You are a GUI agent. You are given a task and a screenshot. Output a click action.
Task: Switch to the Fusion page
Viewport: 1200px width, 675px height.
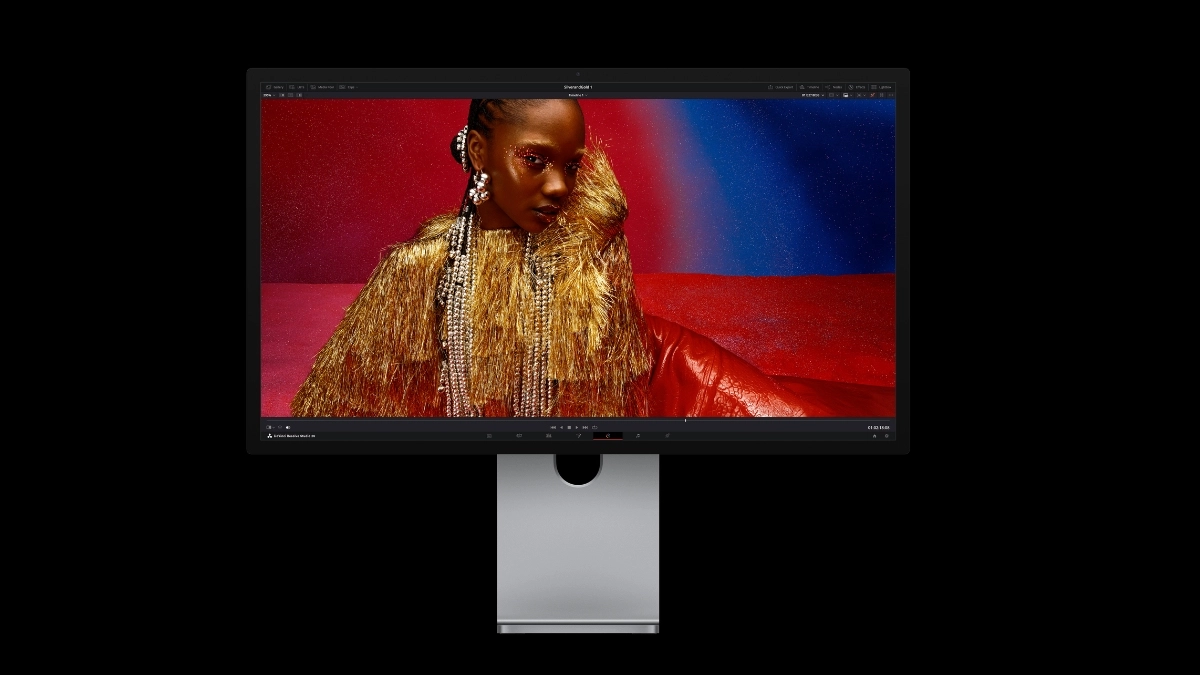(577, 435)
